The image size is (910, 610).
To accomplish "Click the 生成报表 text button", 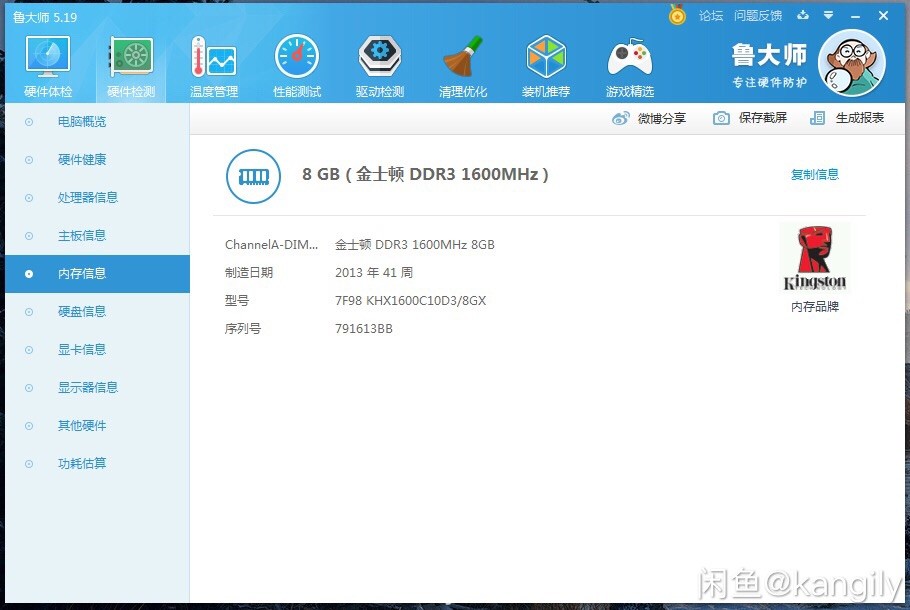I will coord(860,118).
